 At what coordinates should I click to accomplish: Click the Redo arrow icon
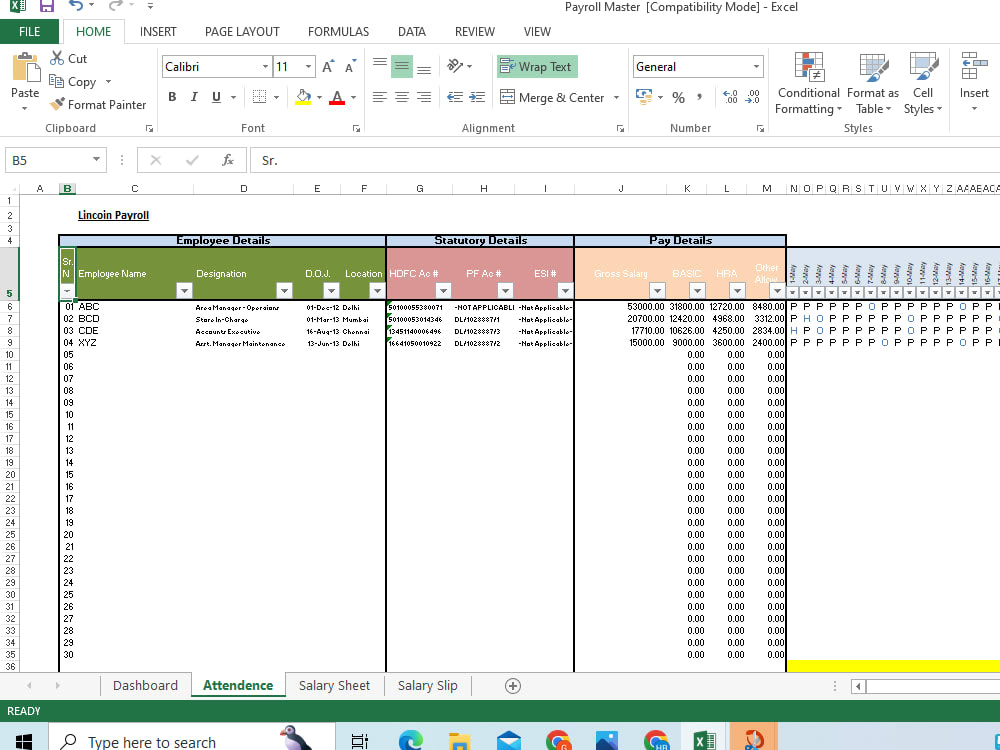(x=115, y=6)
